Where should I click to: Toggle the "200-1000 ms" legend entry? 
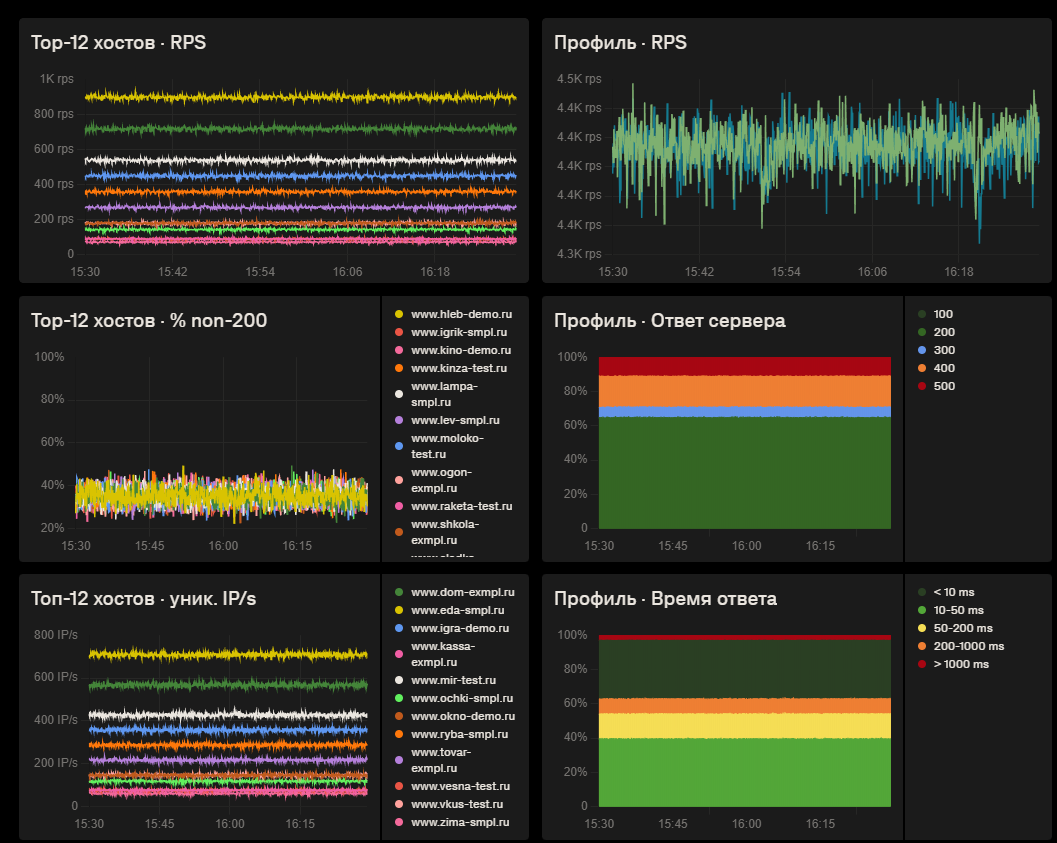pos(969,646)
